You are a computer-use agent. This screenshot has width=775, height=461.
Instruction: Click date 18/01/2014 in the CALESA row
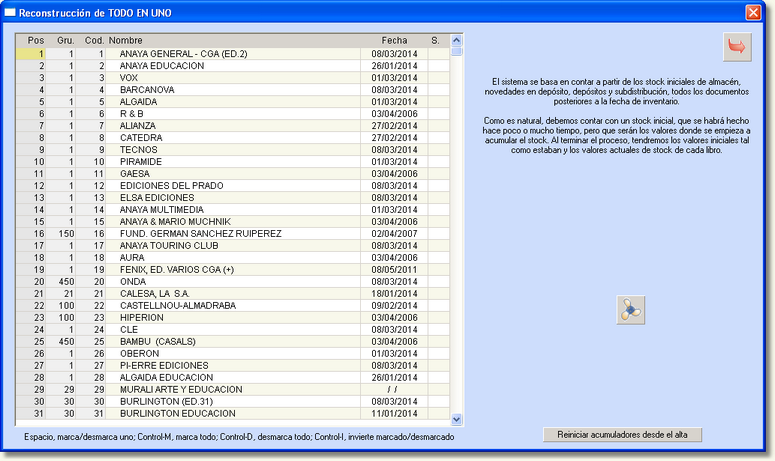394,293
